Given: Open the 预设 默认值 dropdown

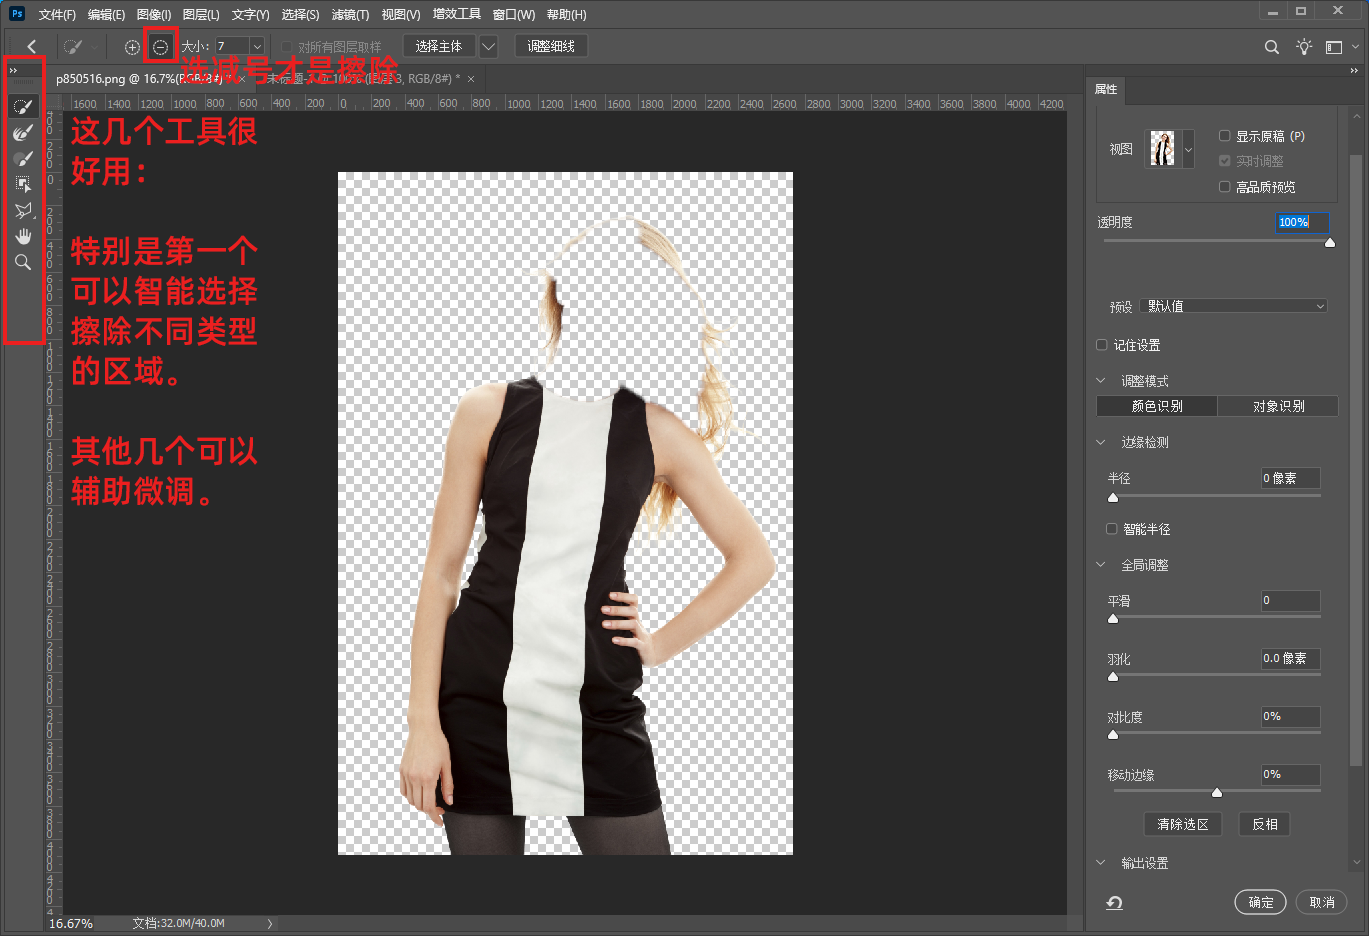Looking at the screenshot, I should tap(1234, 306).
